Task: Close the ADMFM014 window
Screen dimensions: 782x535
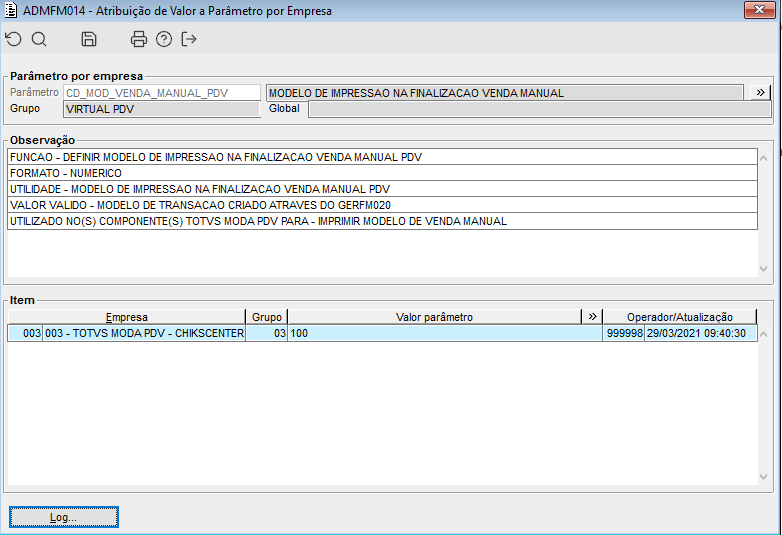Action: [x=760, y=10]
